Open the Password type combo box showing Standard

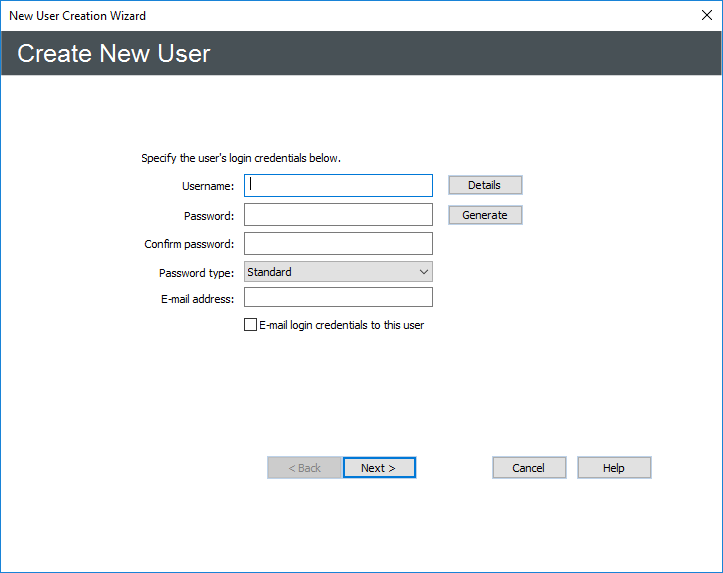tap(330, 272)
